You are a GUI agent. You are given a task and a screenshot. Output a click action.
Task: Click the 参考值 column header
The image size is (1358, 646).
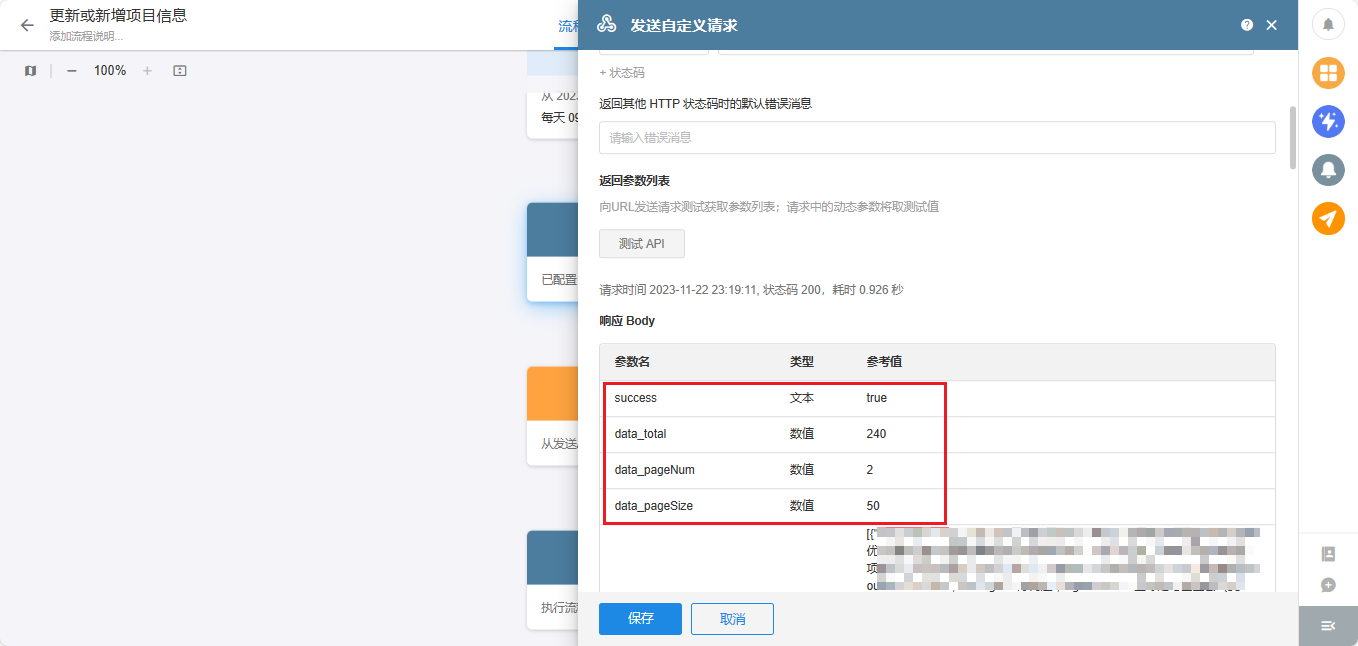tap(884, 362)
